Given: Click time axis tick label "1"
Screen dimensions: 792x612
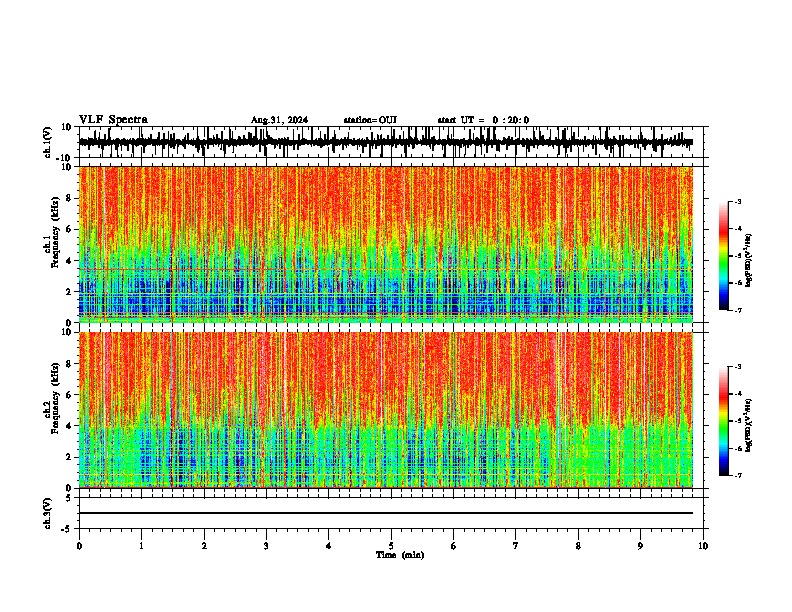Looking at the screenshot, I should click(x=141, y=546).
